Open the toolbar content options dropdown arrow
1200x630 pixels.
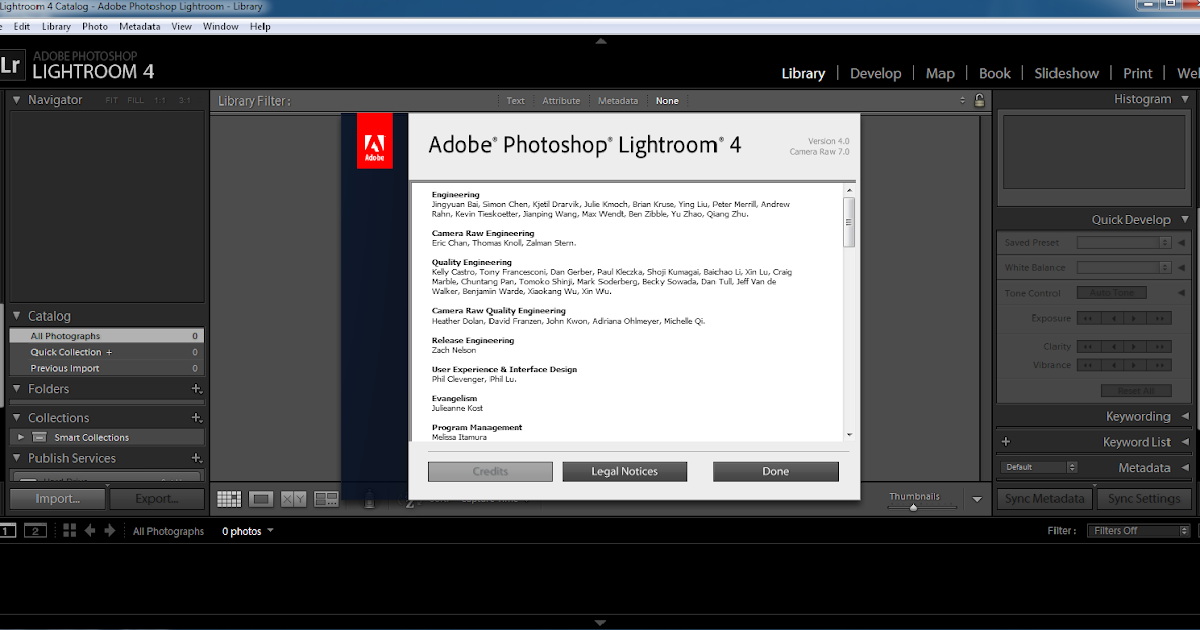[977, 499]
